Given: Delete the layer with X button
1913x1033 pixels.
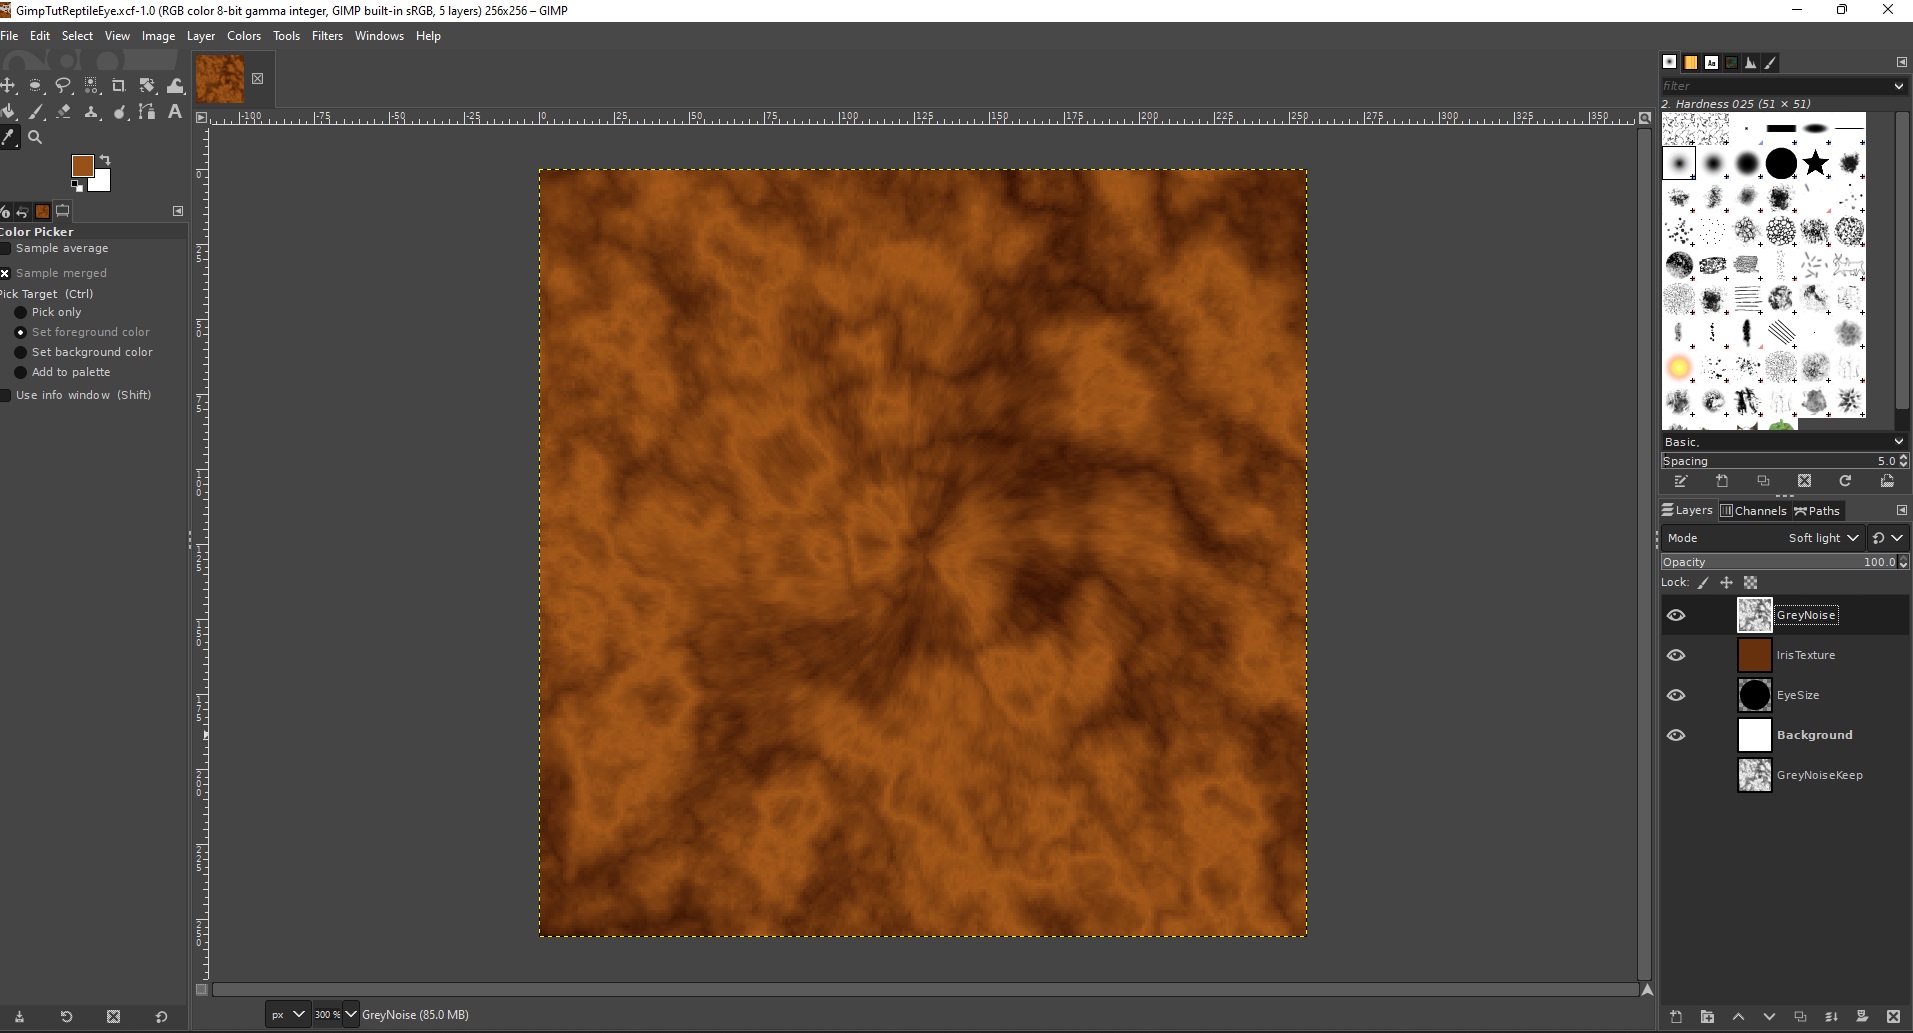Looking at the screenshot, I should [x=1892, y=1017].
